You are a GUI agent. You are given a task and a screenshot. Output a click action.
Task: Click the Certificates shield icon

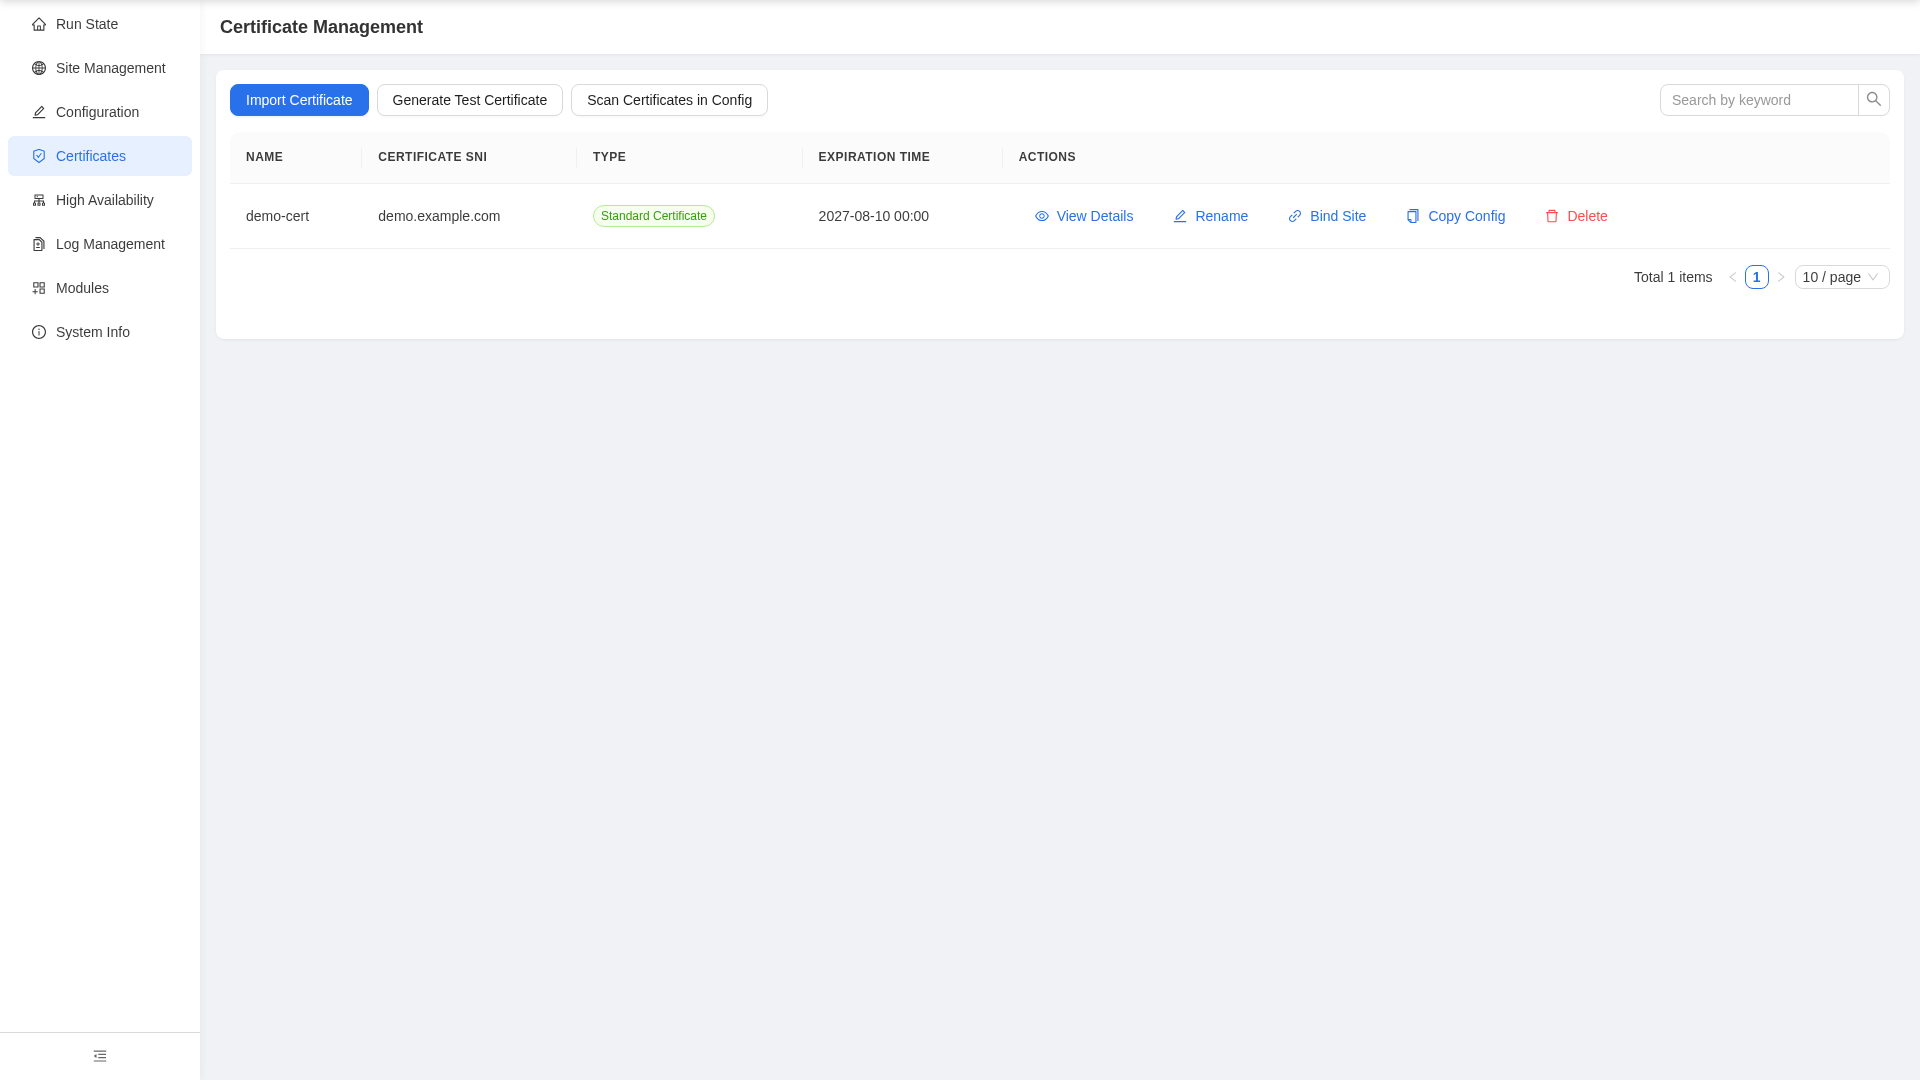39,156
